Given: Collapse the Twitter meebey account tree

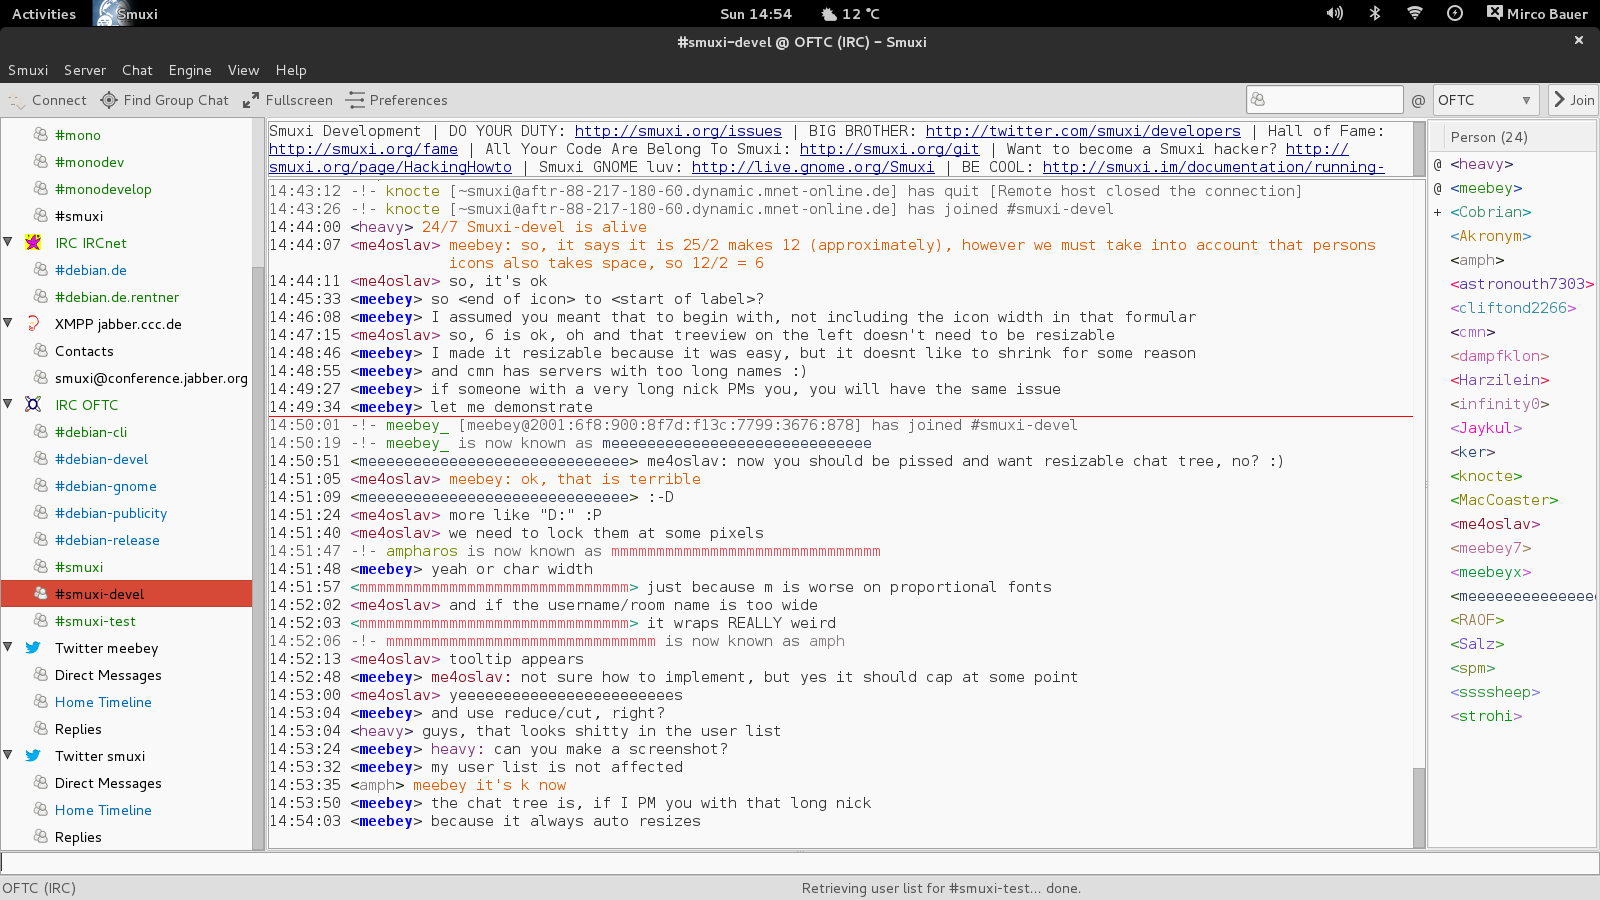Looking at the screenshot, I should coord(8,647).
